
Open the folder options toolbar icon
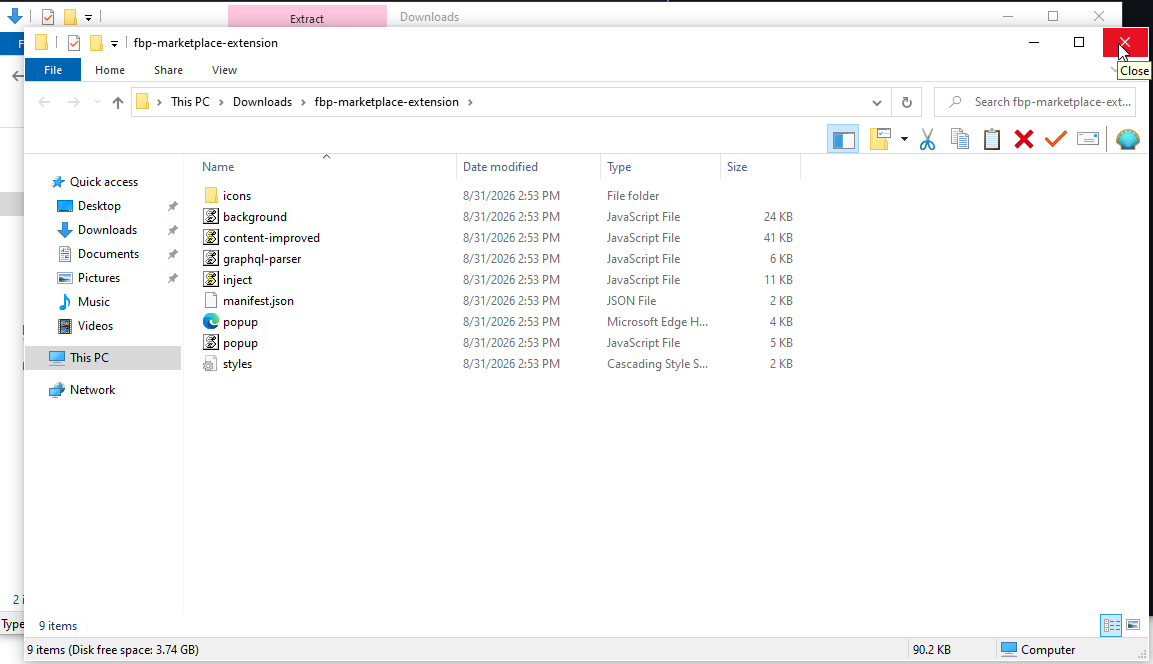pos(880,139)
